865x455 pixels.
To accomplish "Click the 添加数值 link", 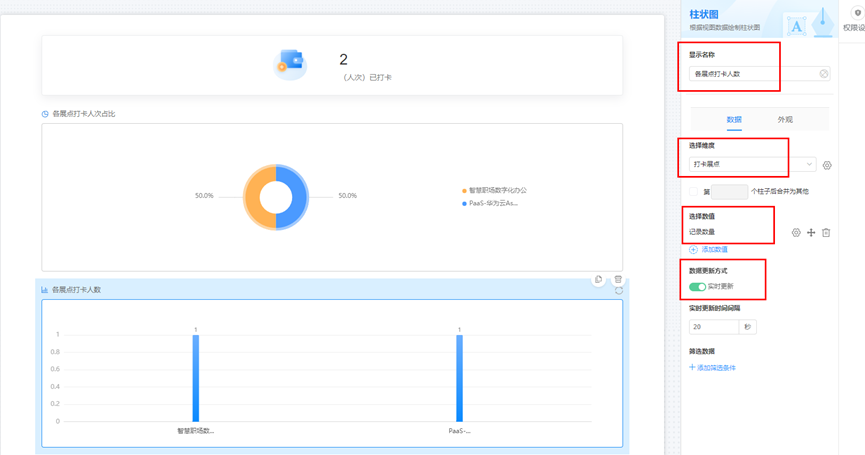I will point(708,249).
